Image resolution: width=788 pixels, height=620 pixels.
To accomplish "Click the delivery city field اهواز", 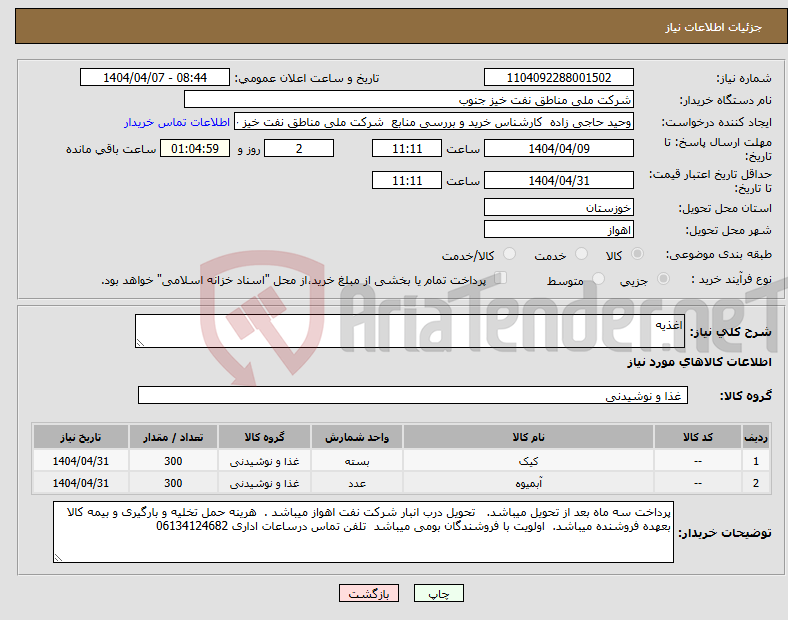I will 559,229.
